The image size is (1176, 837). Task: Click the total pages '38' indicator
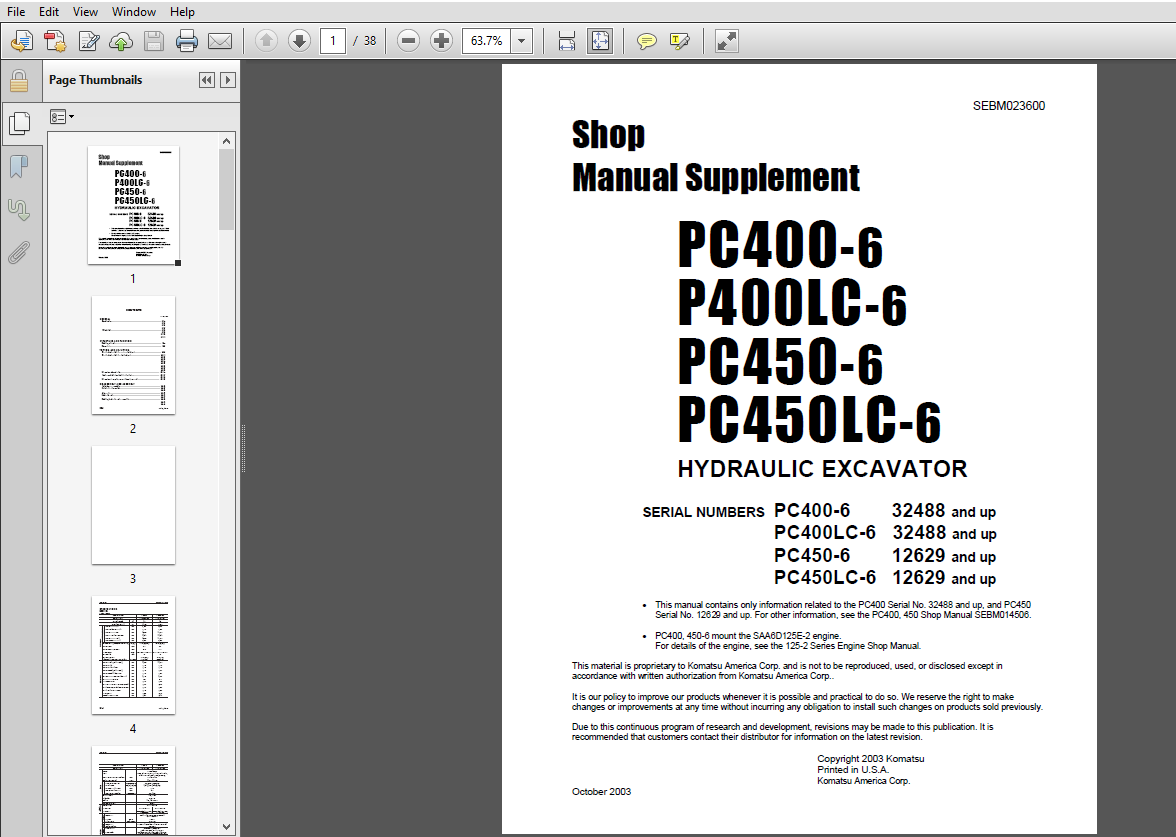pyautogui.click(x=370, y=40)
